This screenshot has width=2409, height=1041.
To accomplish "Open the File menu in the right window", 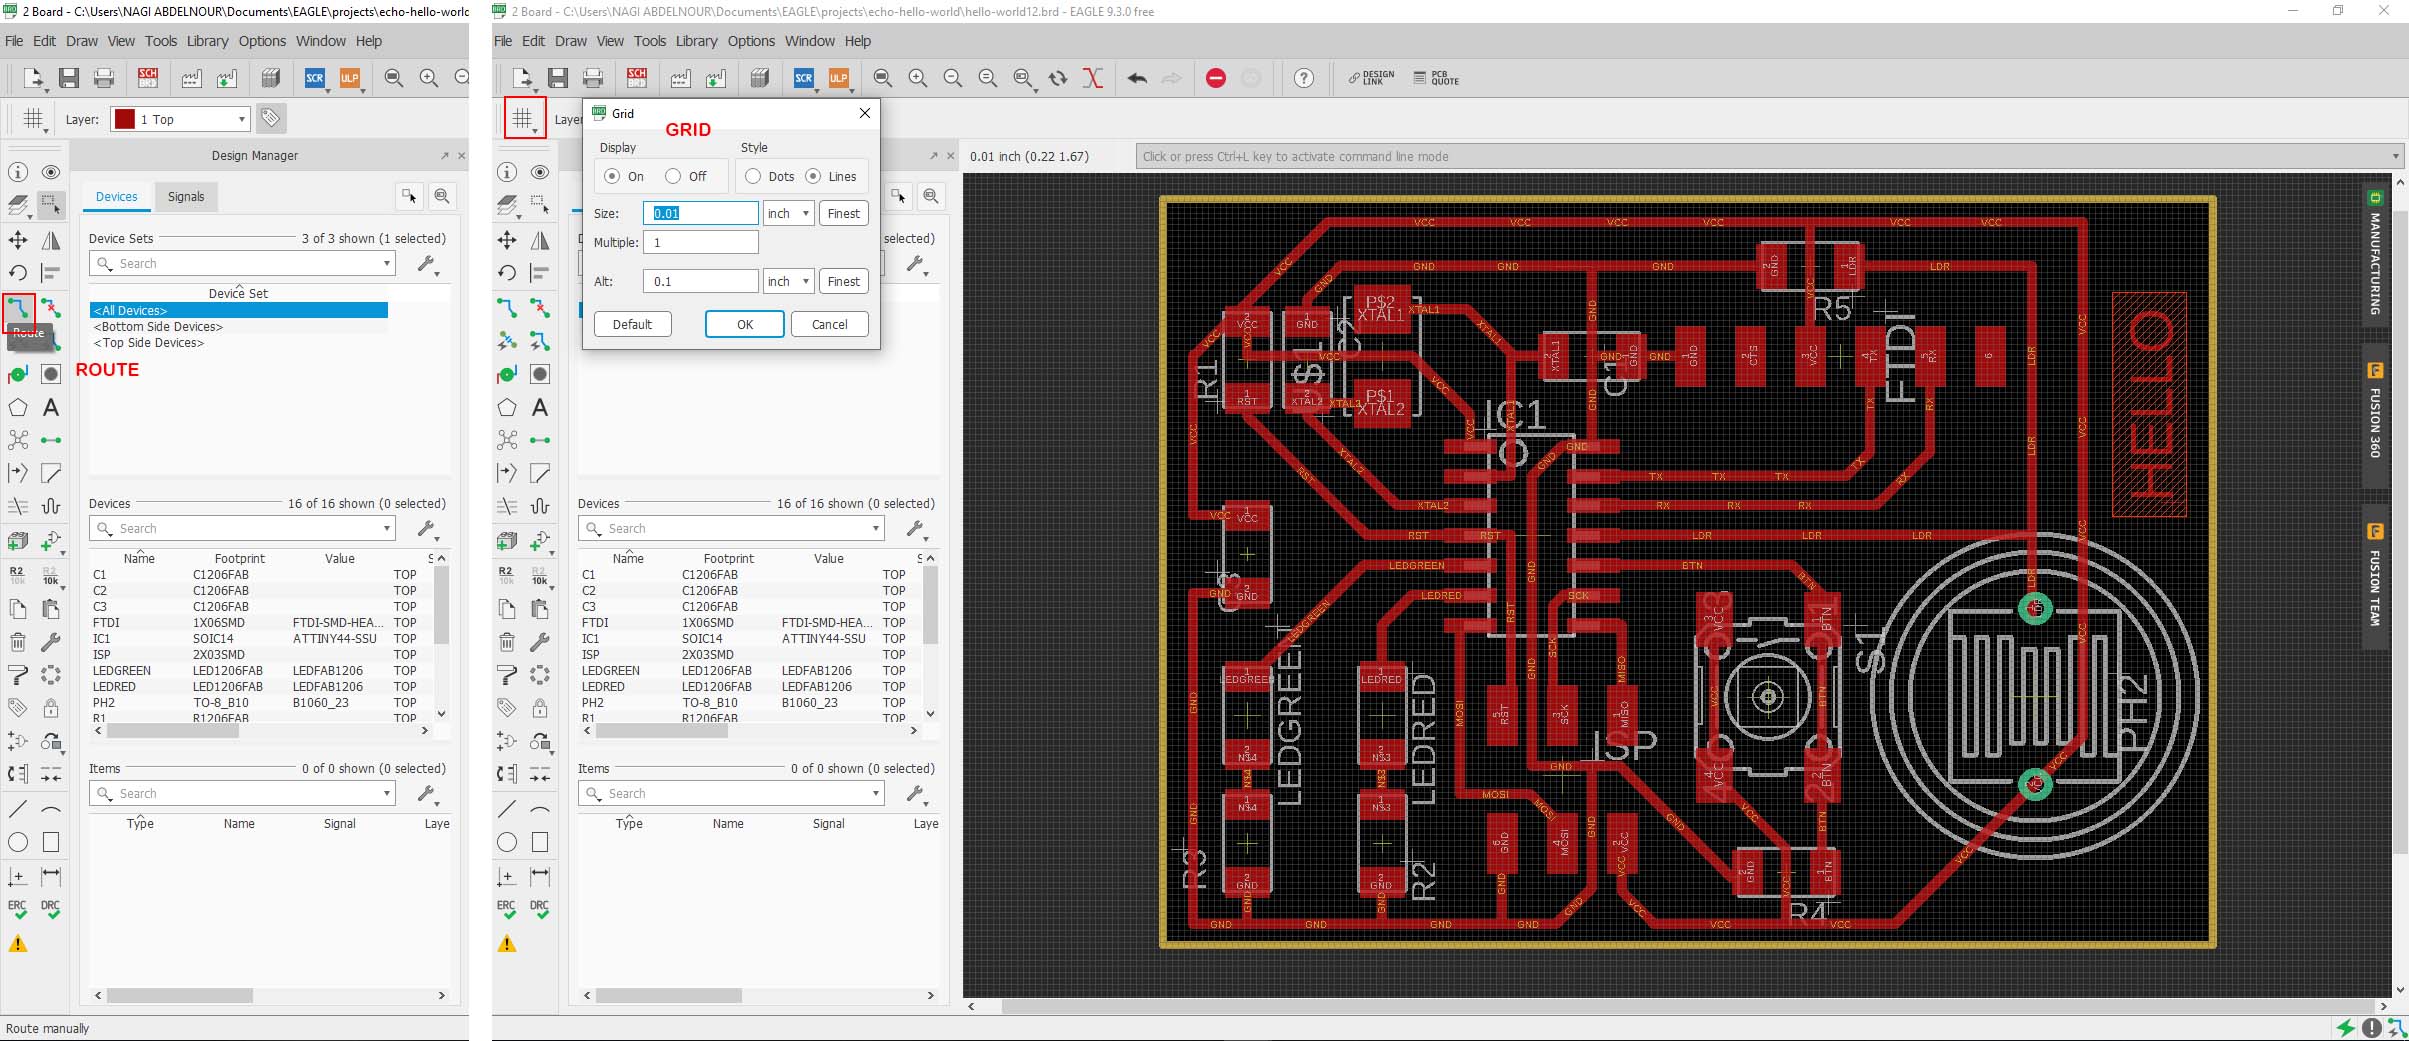I will coord(503,41).
